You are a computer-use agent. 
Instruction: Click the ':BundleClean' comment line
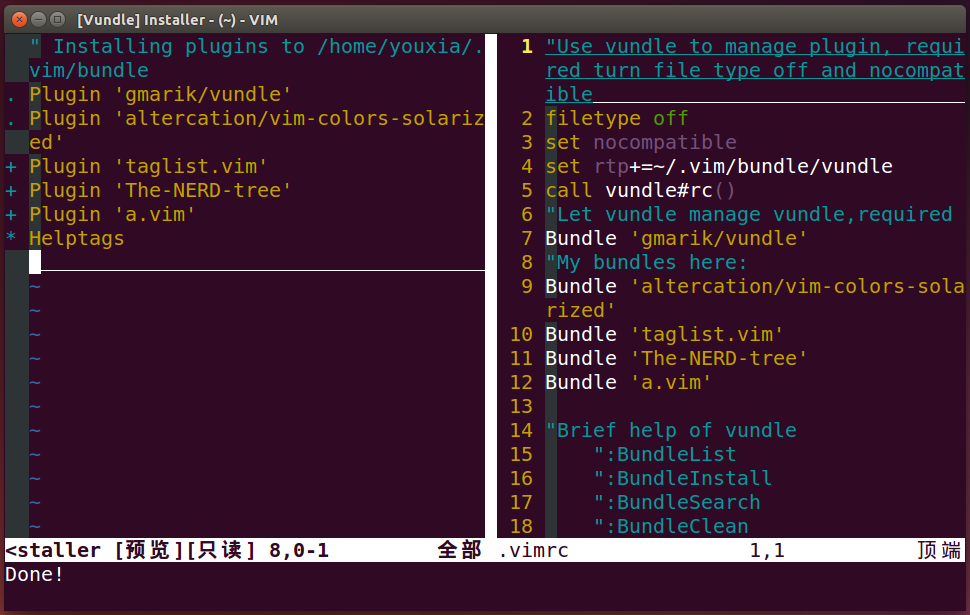tap(671, 527)
